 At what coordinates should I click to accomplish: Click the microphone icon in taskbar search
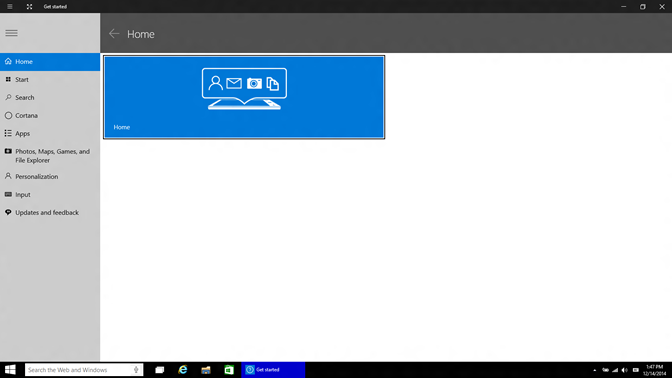click(x=136, y=370)
